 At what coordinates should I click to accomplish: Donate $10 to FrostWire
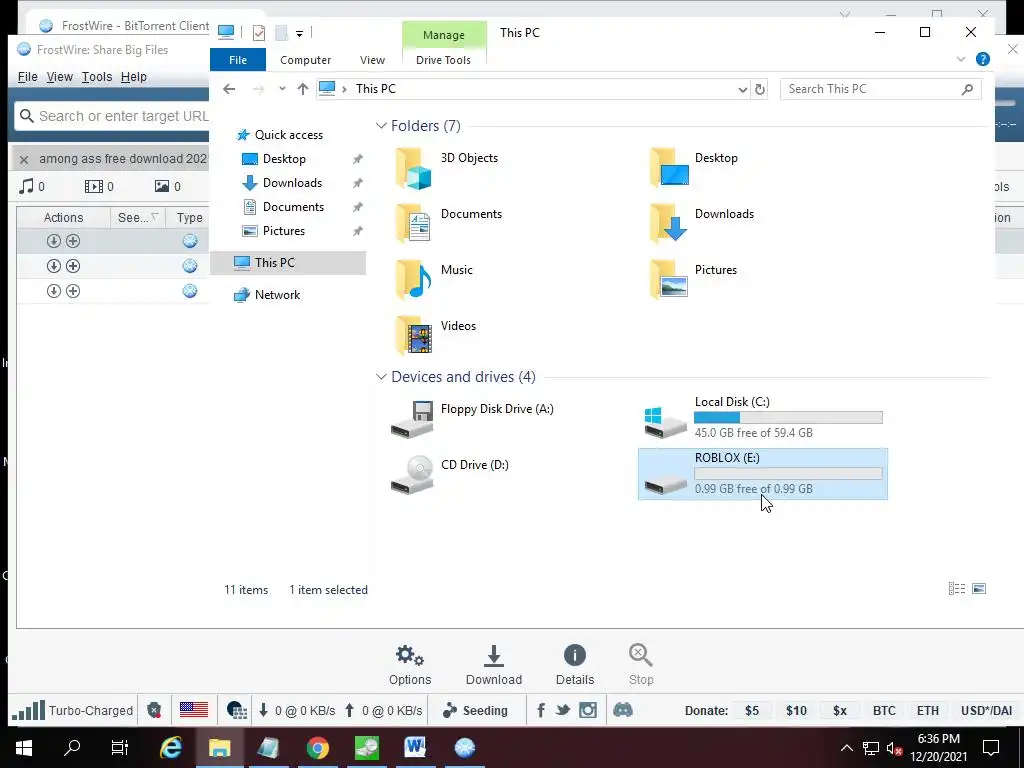(x=796, y=711)
